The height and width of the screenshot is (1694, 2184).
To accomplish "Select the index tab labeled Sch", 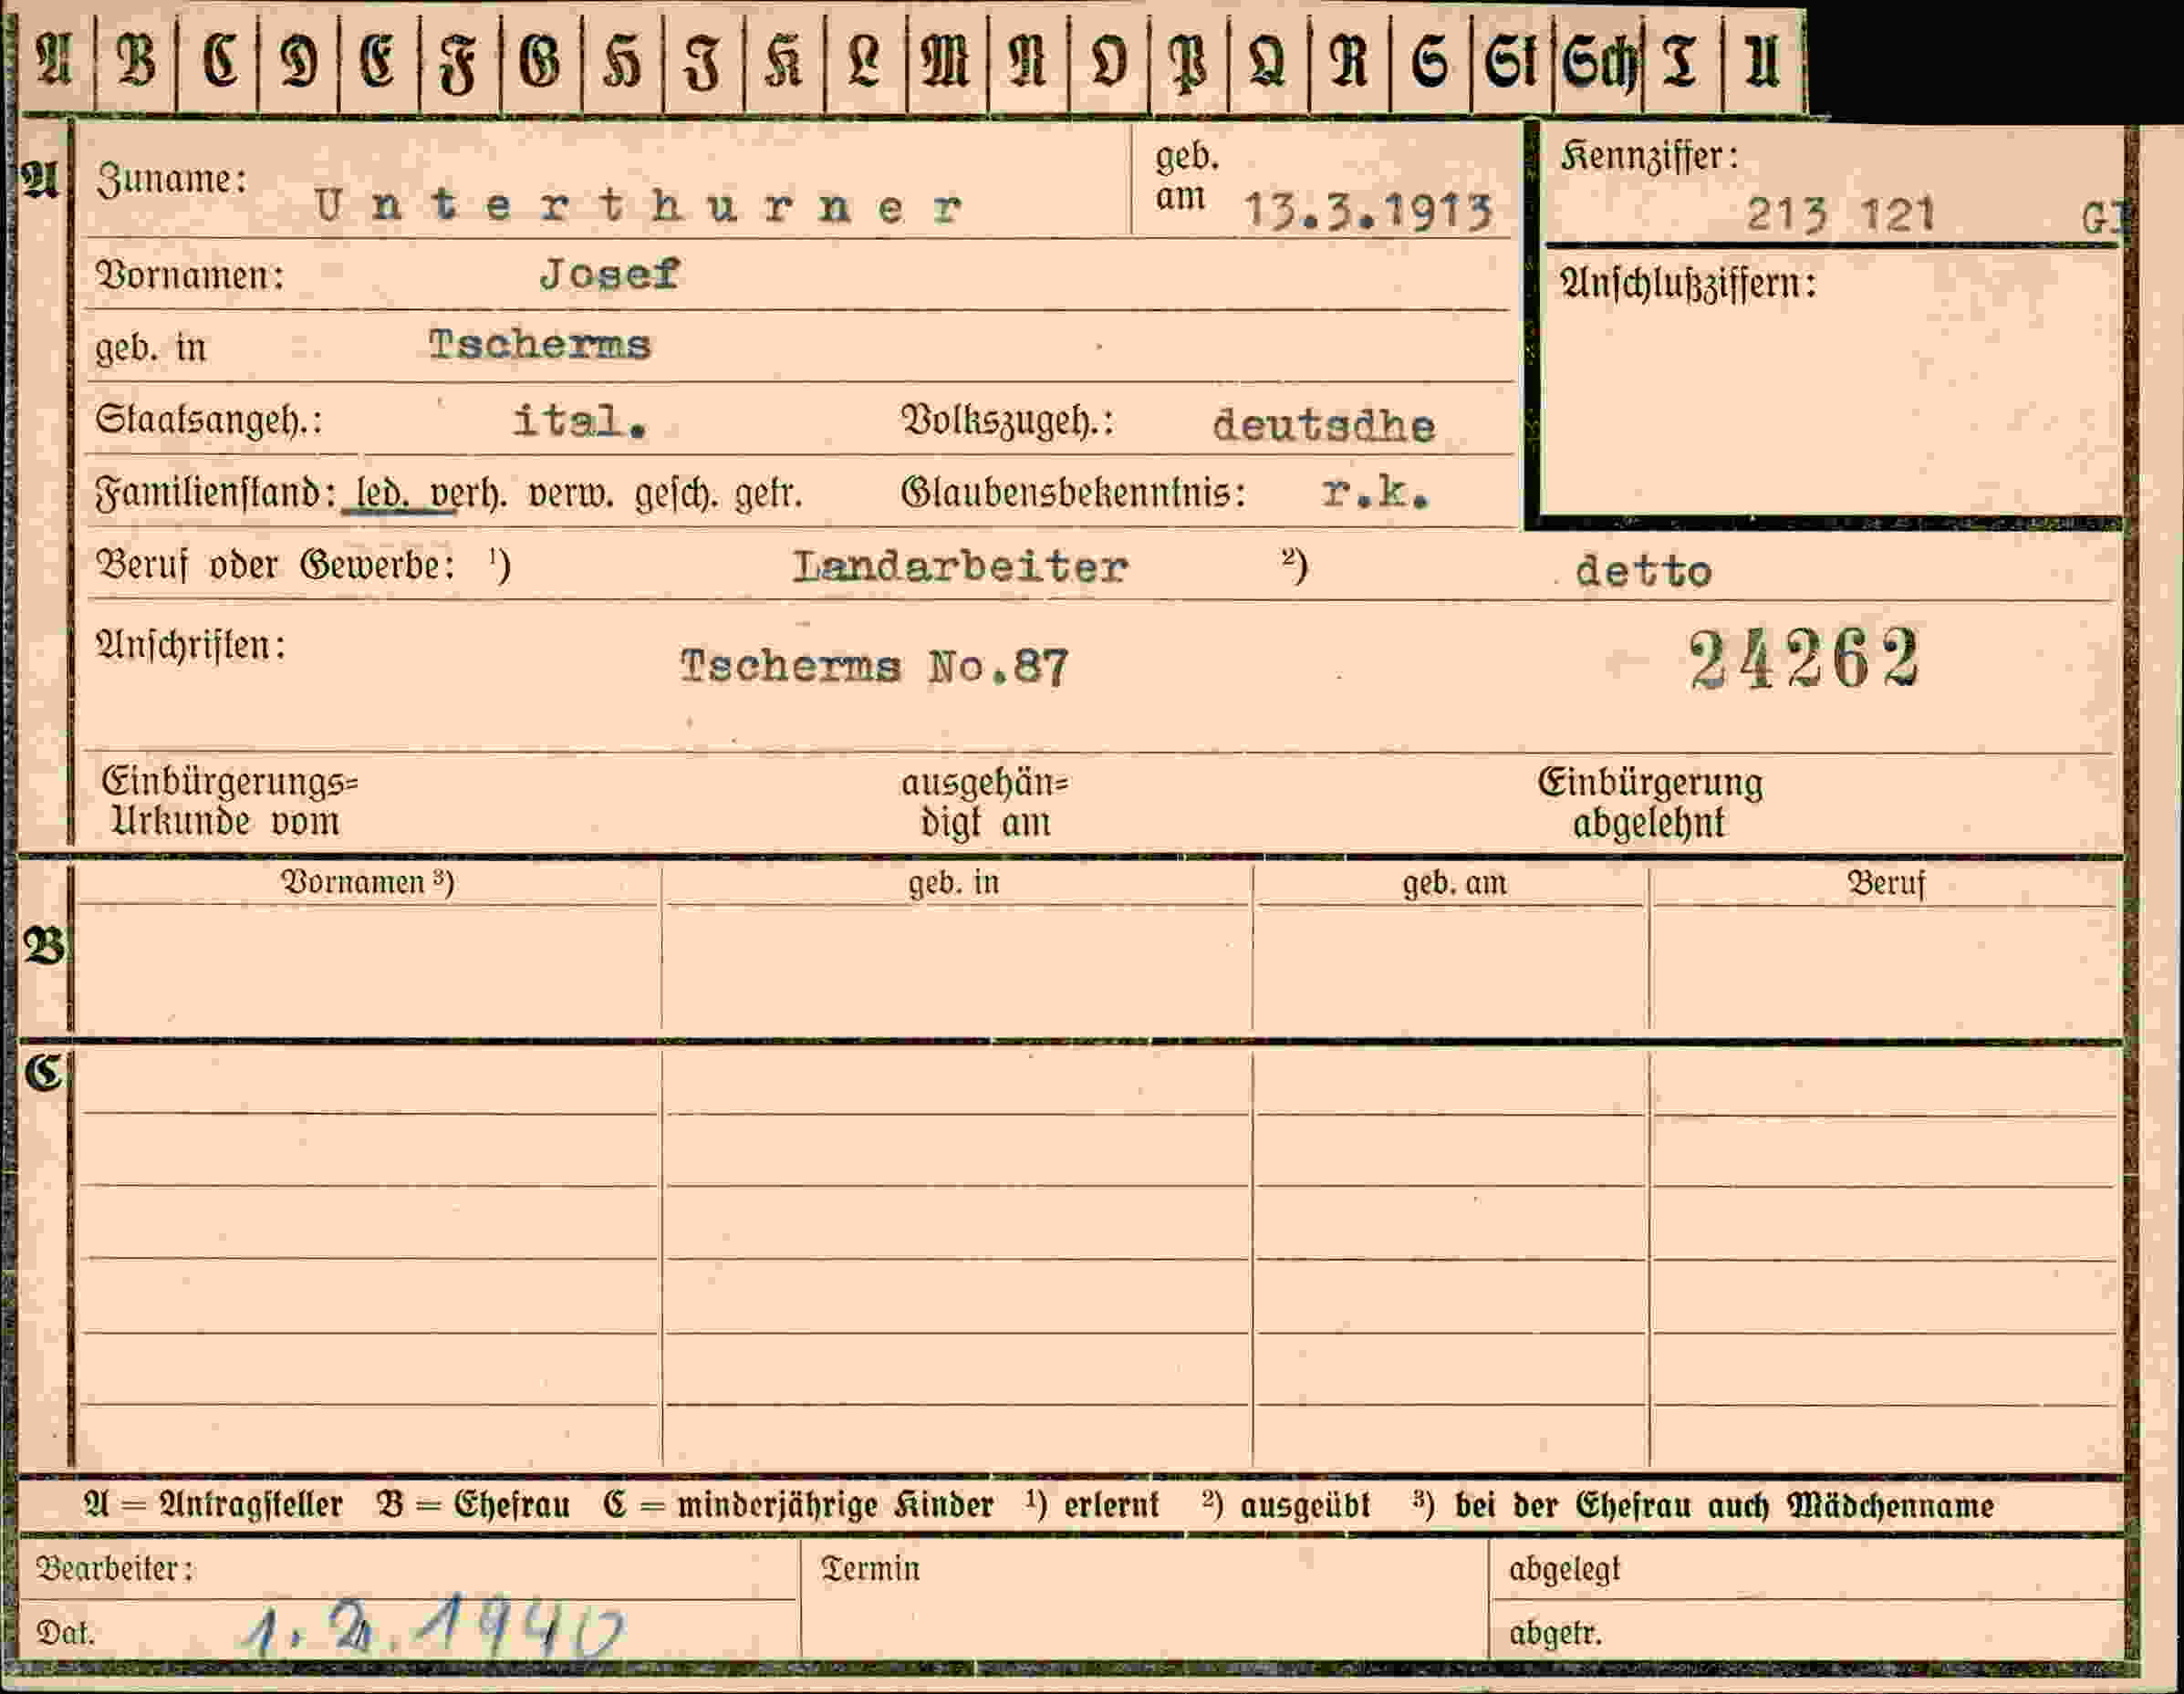I will [x=1598, y=62].
